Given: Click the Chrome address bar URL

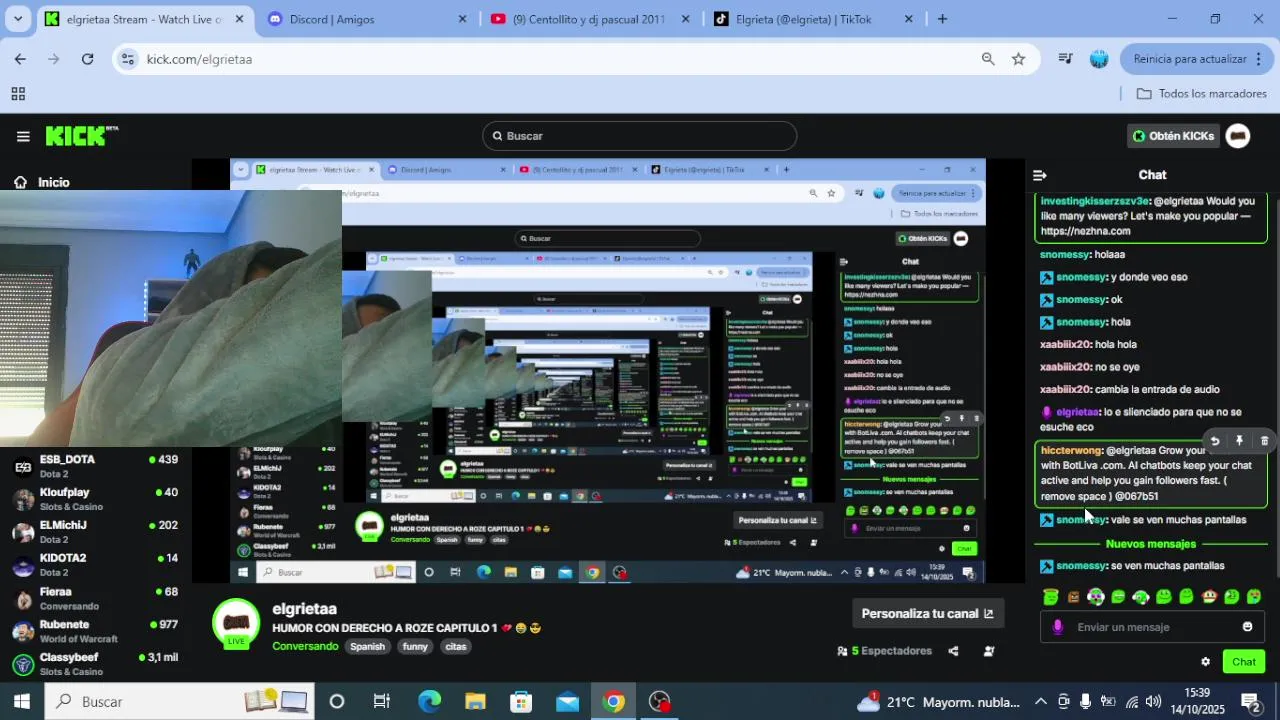Looking at the screenshot, I should [x=199, y=59].
